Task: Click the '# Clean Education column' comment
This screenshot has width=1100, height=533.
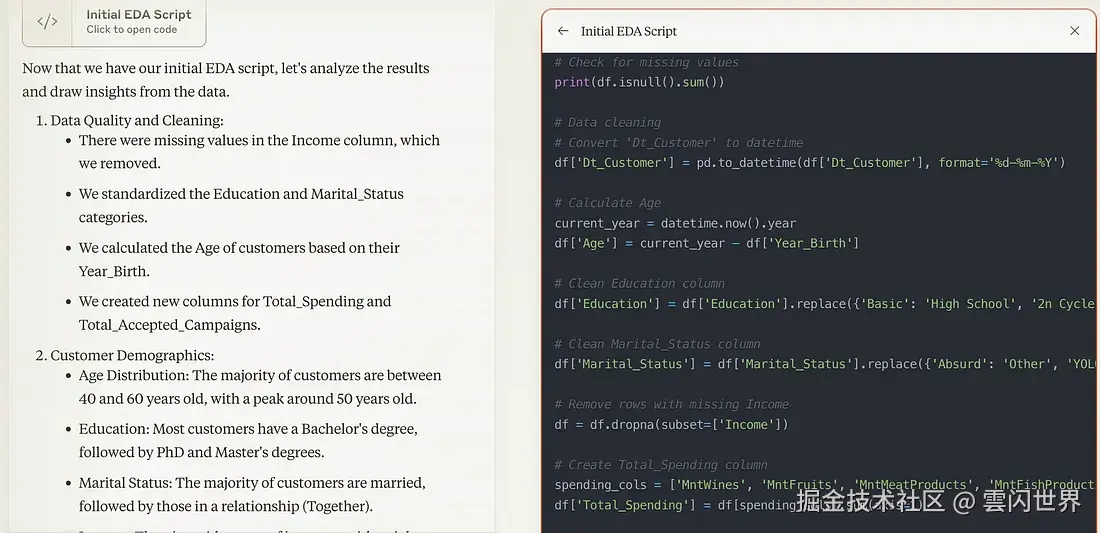Action: (639, 284)
